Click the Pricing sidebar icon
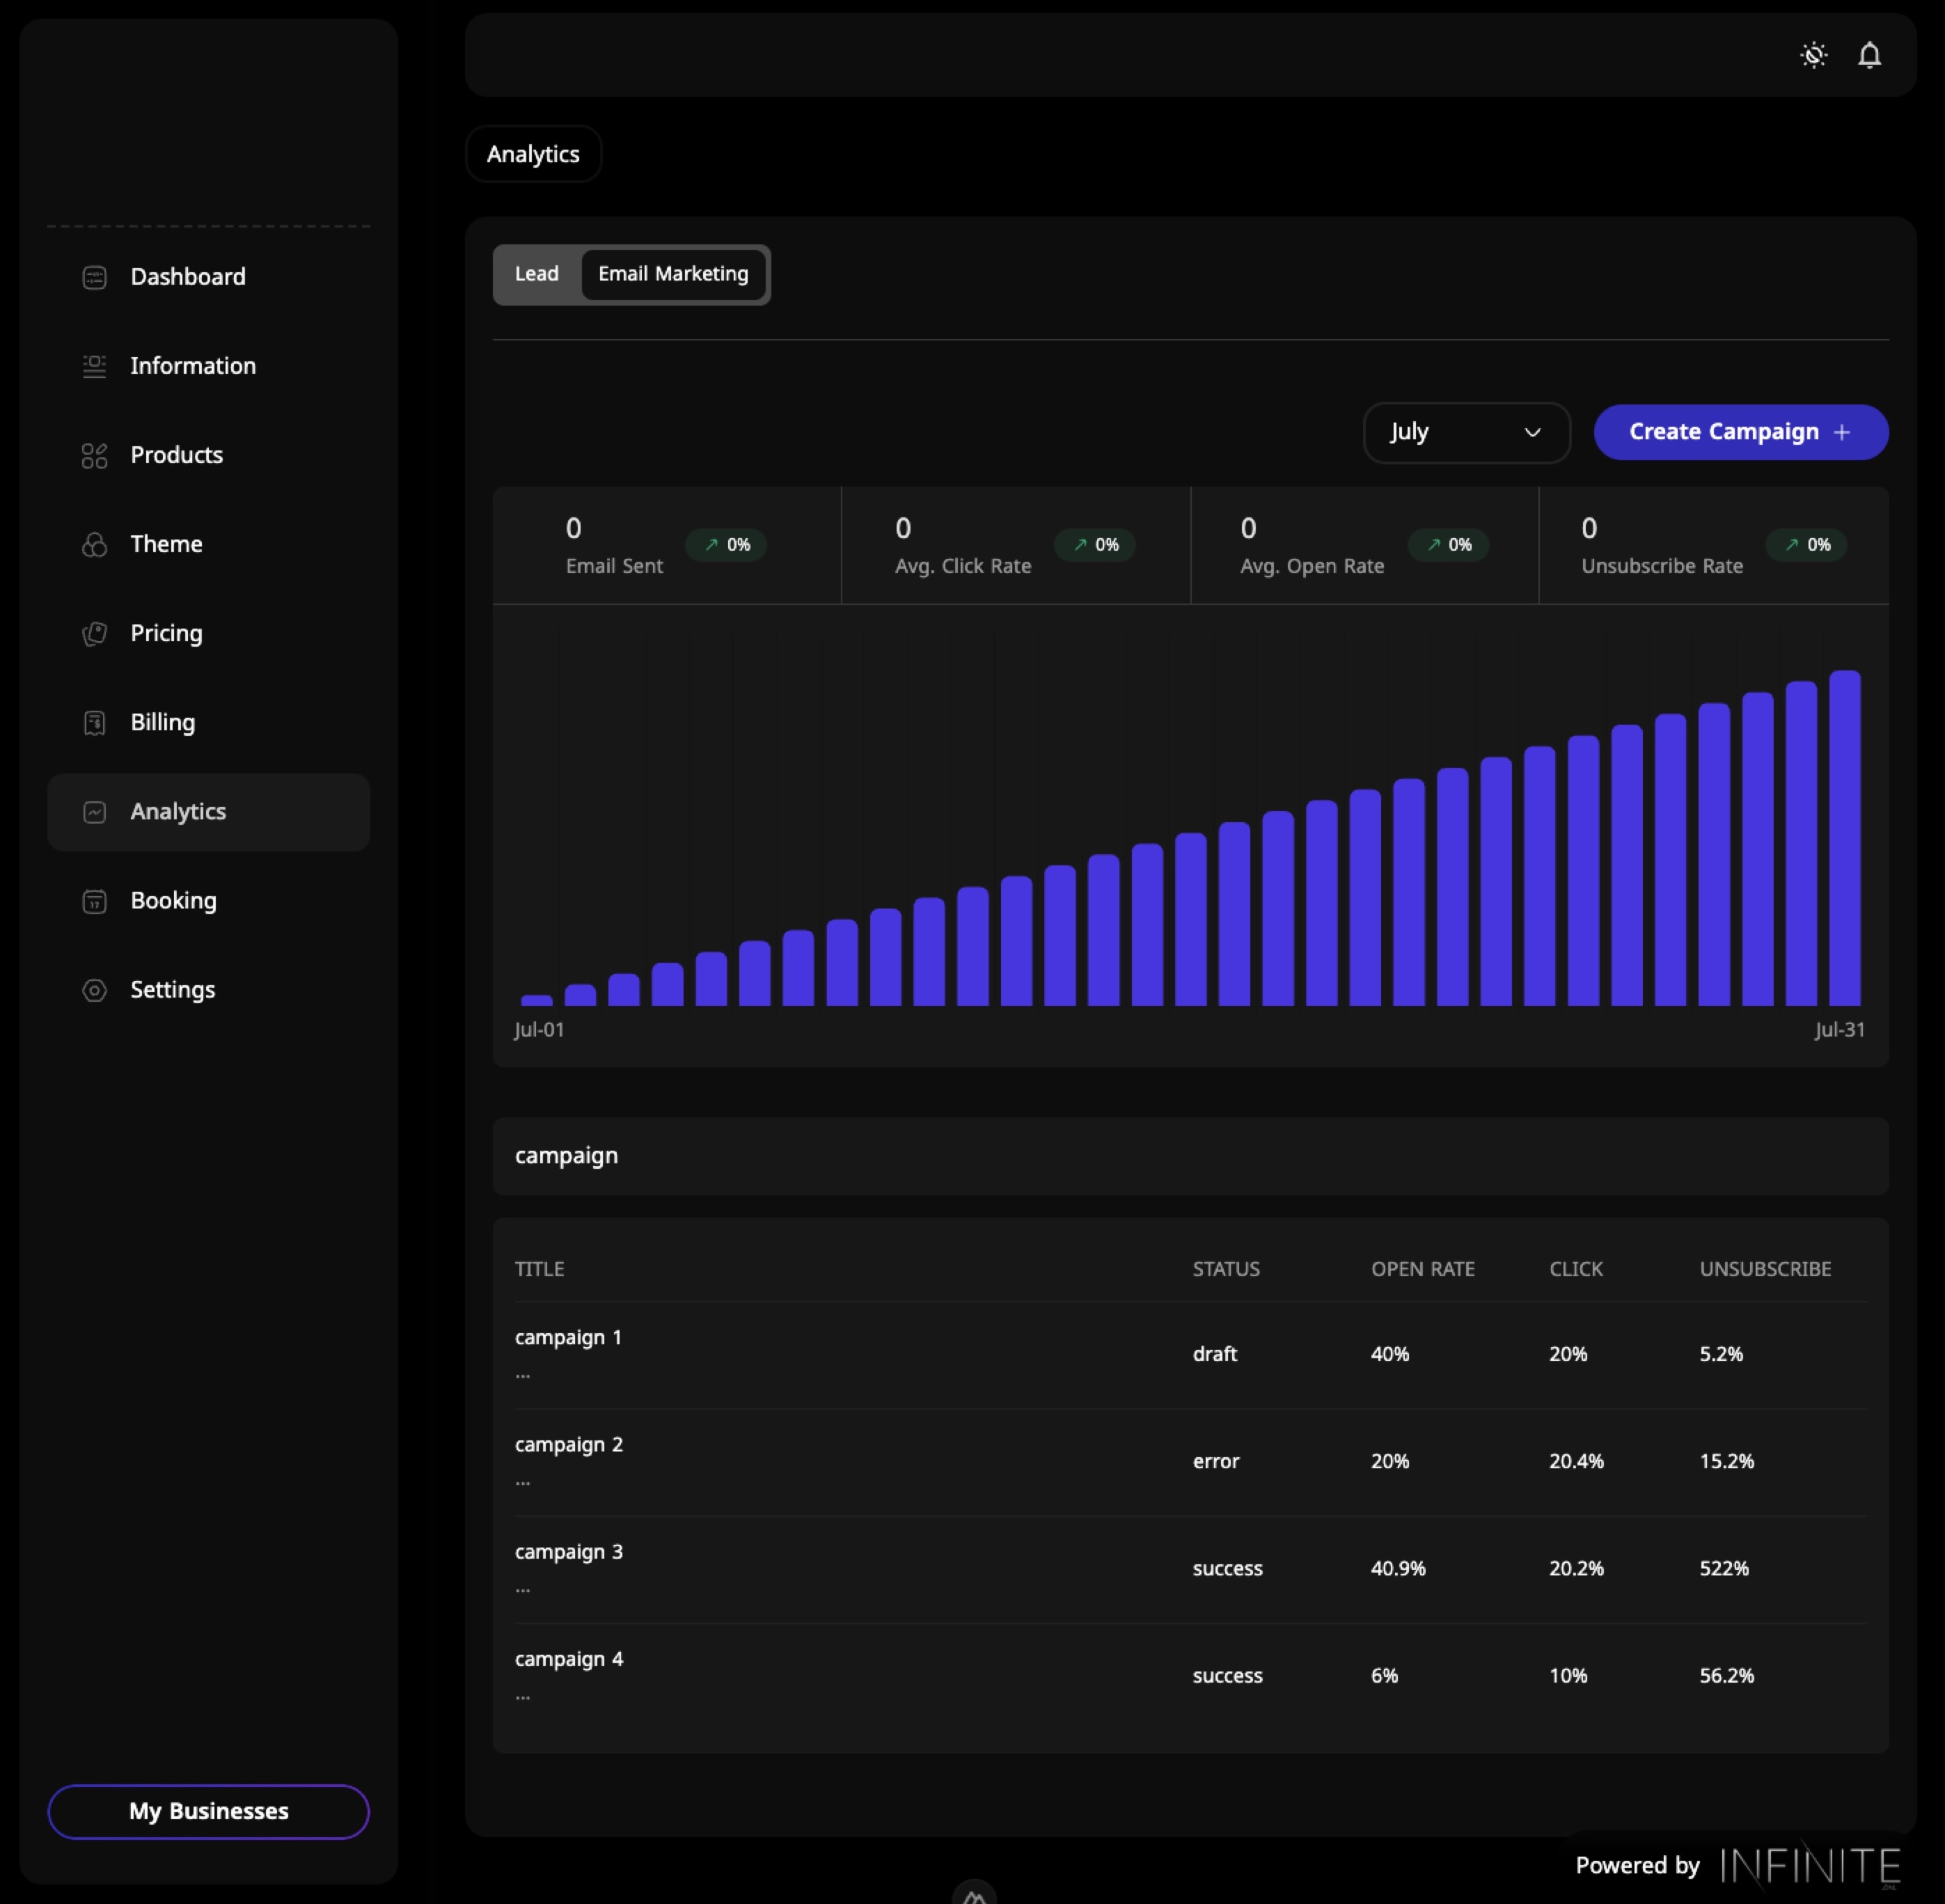This screenshot has height=1904, width=1945. (x=94, y=634)
